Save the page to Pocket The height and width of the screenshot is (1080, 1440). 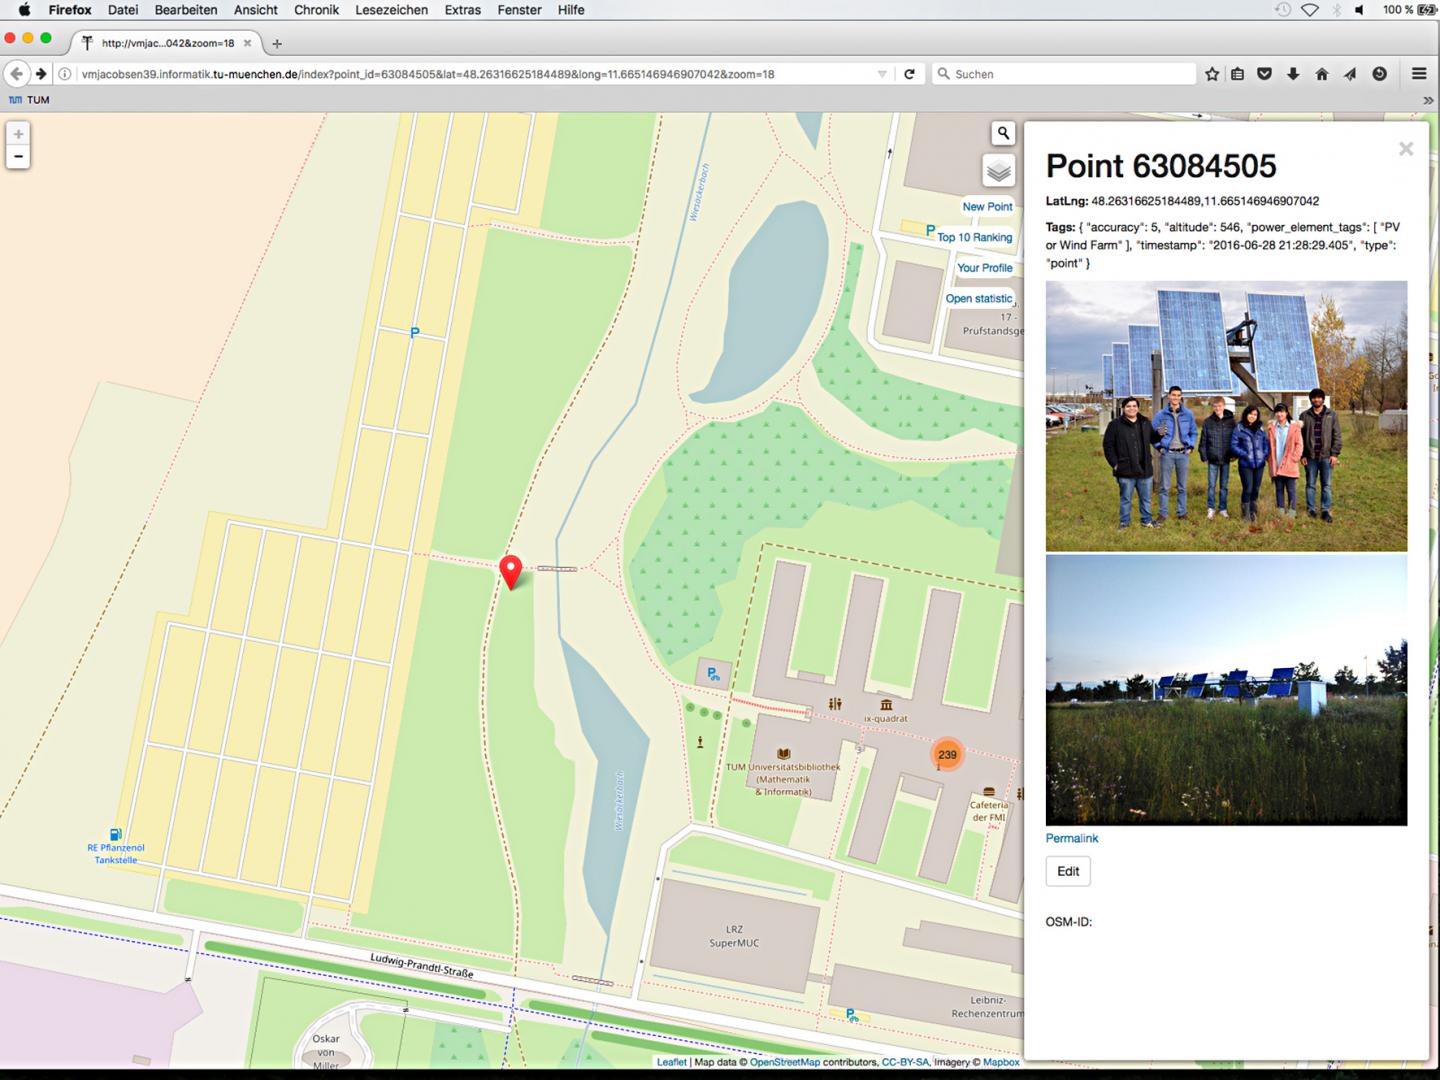coord(1265,73)
